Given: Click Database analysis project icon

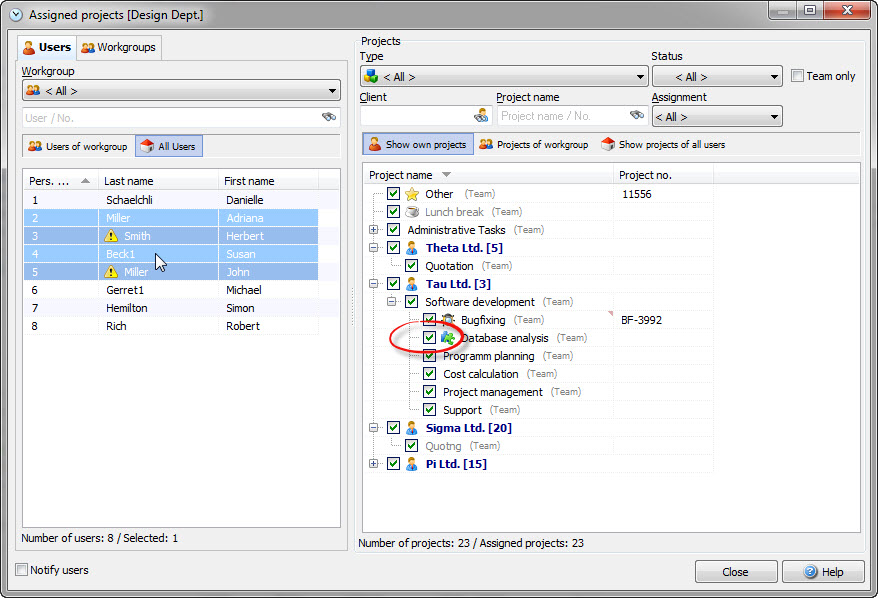Looking at the screenshot, I should (x=448, y=338).
